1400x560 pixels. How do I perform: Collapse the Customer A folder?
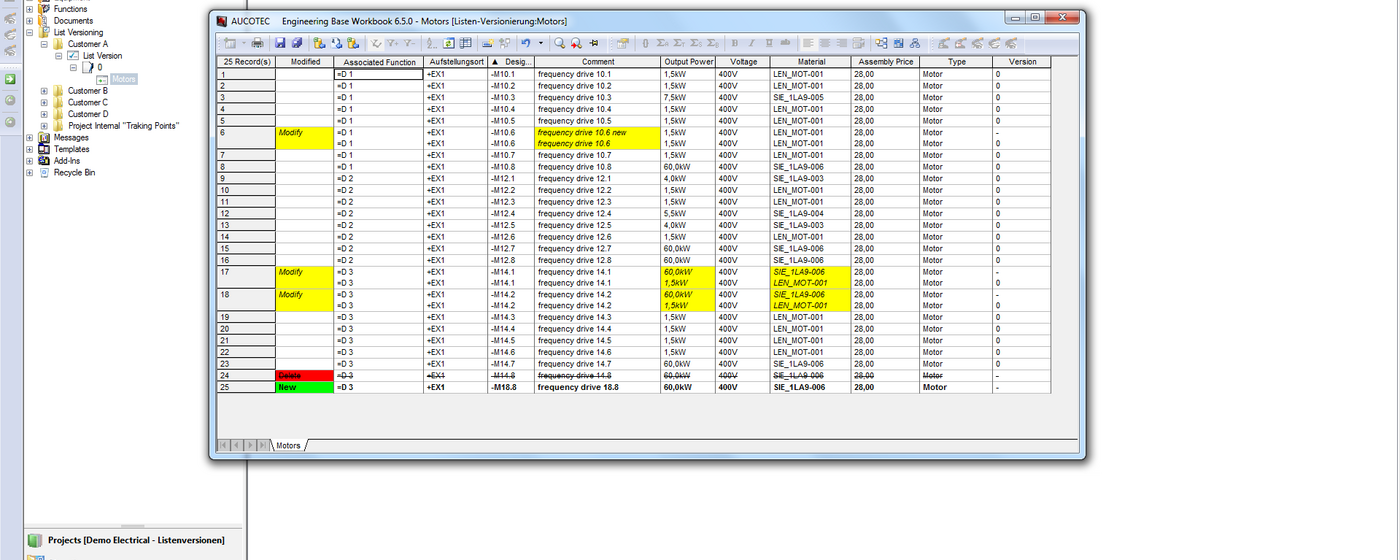[x=44, y=44]
